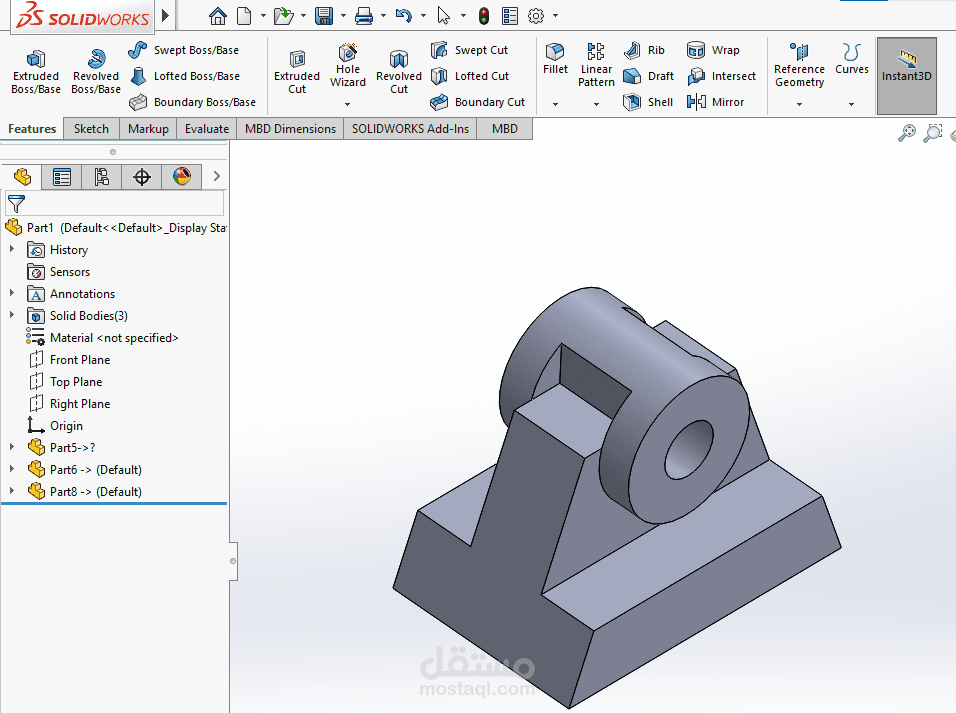Start the Revolved Cut tool
This screenshot has width=956, height=713.
tap(399, 72)
